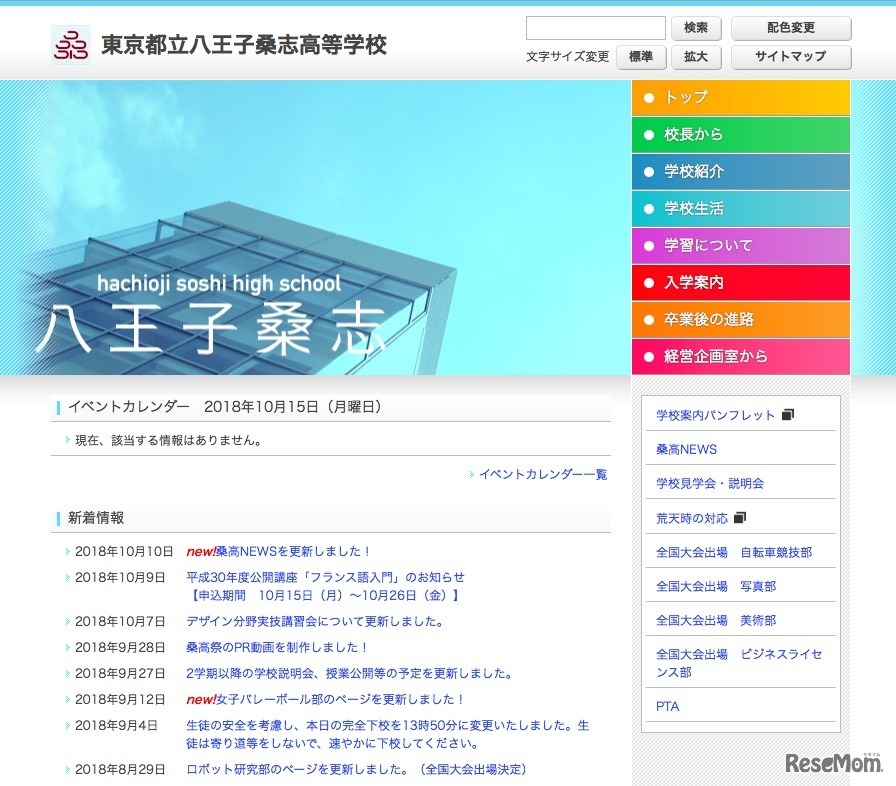Open the イベントカレンダー一覧 link
The image size is (896, 786).
542,475
